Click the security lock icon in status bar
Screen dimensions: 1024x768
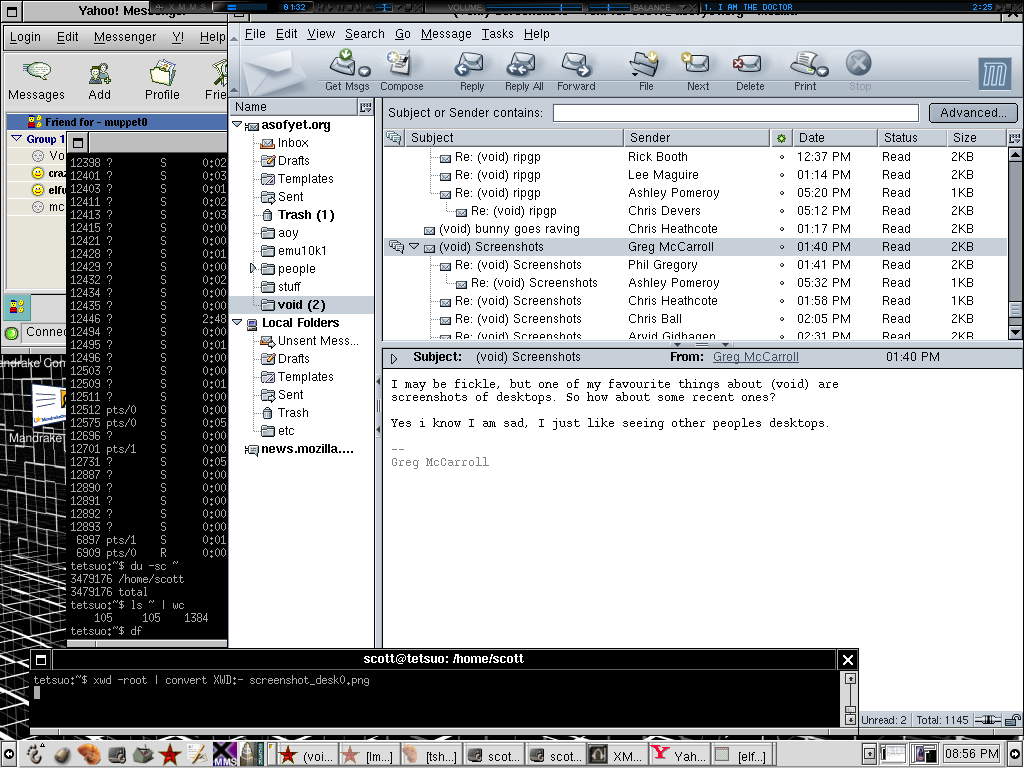coord(1013,720)
